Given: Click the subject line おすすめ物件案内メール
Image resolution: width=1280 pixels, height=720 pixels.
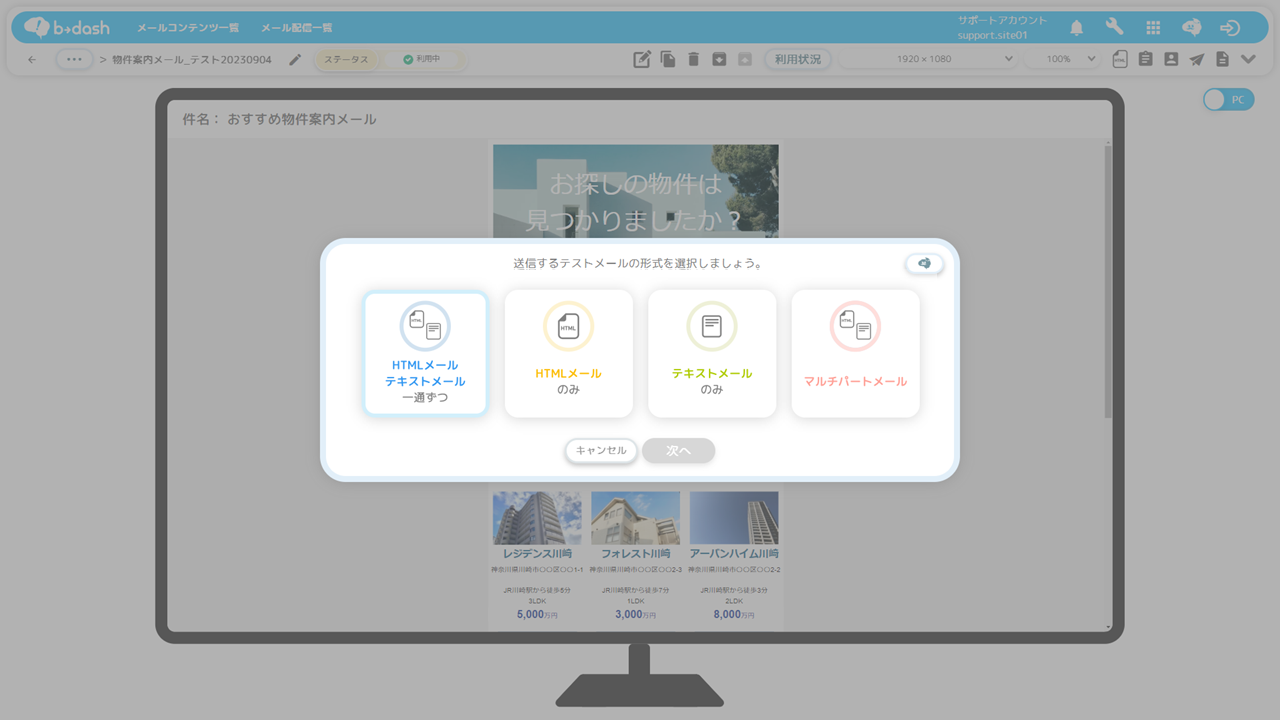Looking at the screenshot, I should pos(302,119).
